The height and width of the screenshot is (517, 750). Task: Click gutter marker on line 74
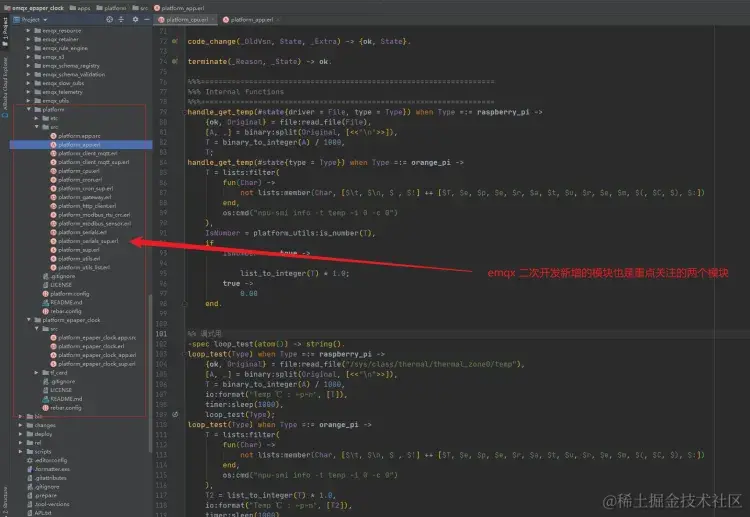[175, 62]
